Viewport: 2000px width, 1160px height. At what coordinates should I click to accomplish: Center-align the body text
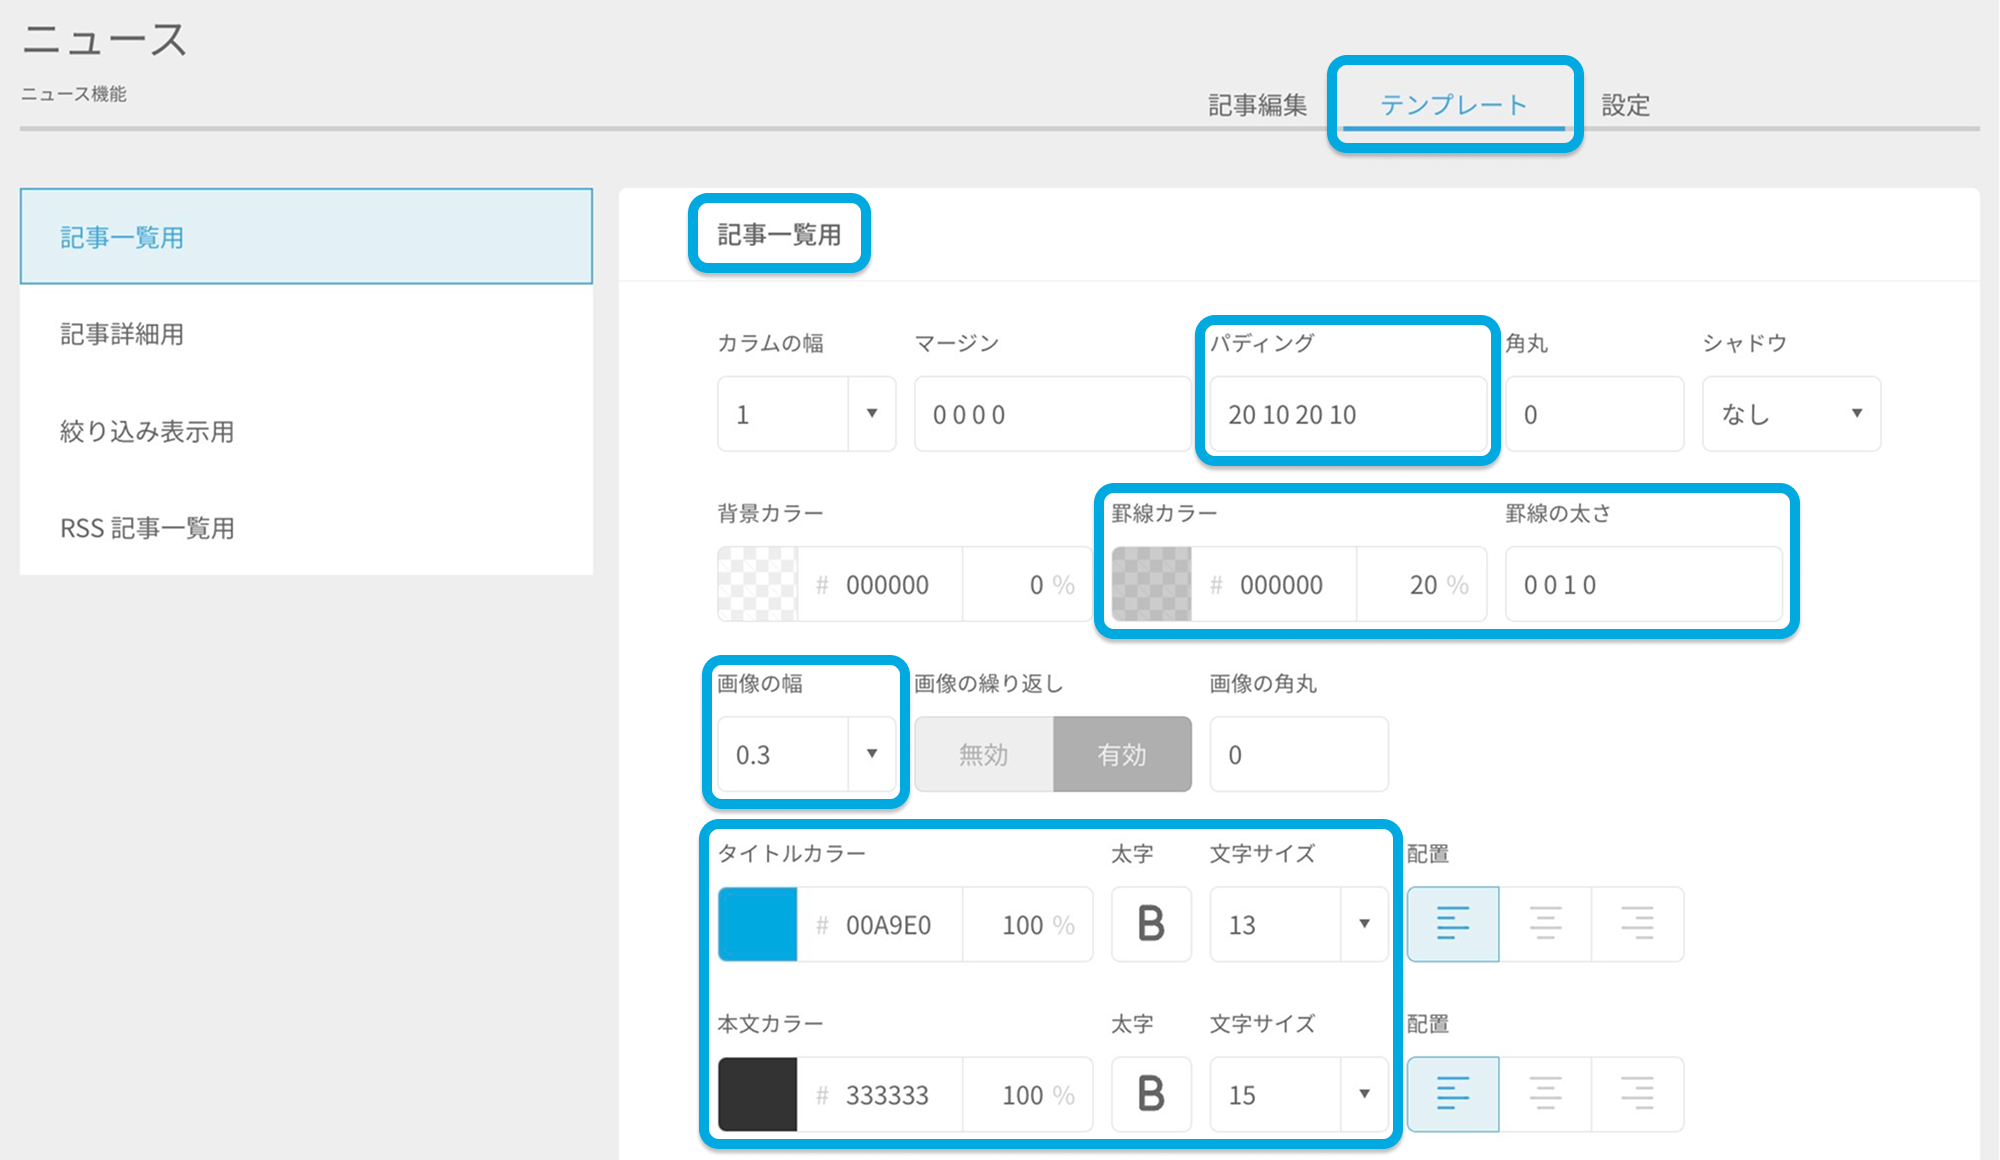tap(1545, 1094)
